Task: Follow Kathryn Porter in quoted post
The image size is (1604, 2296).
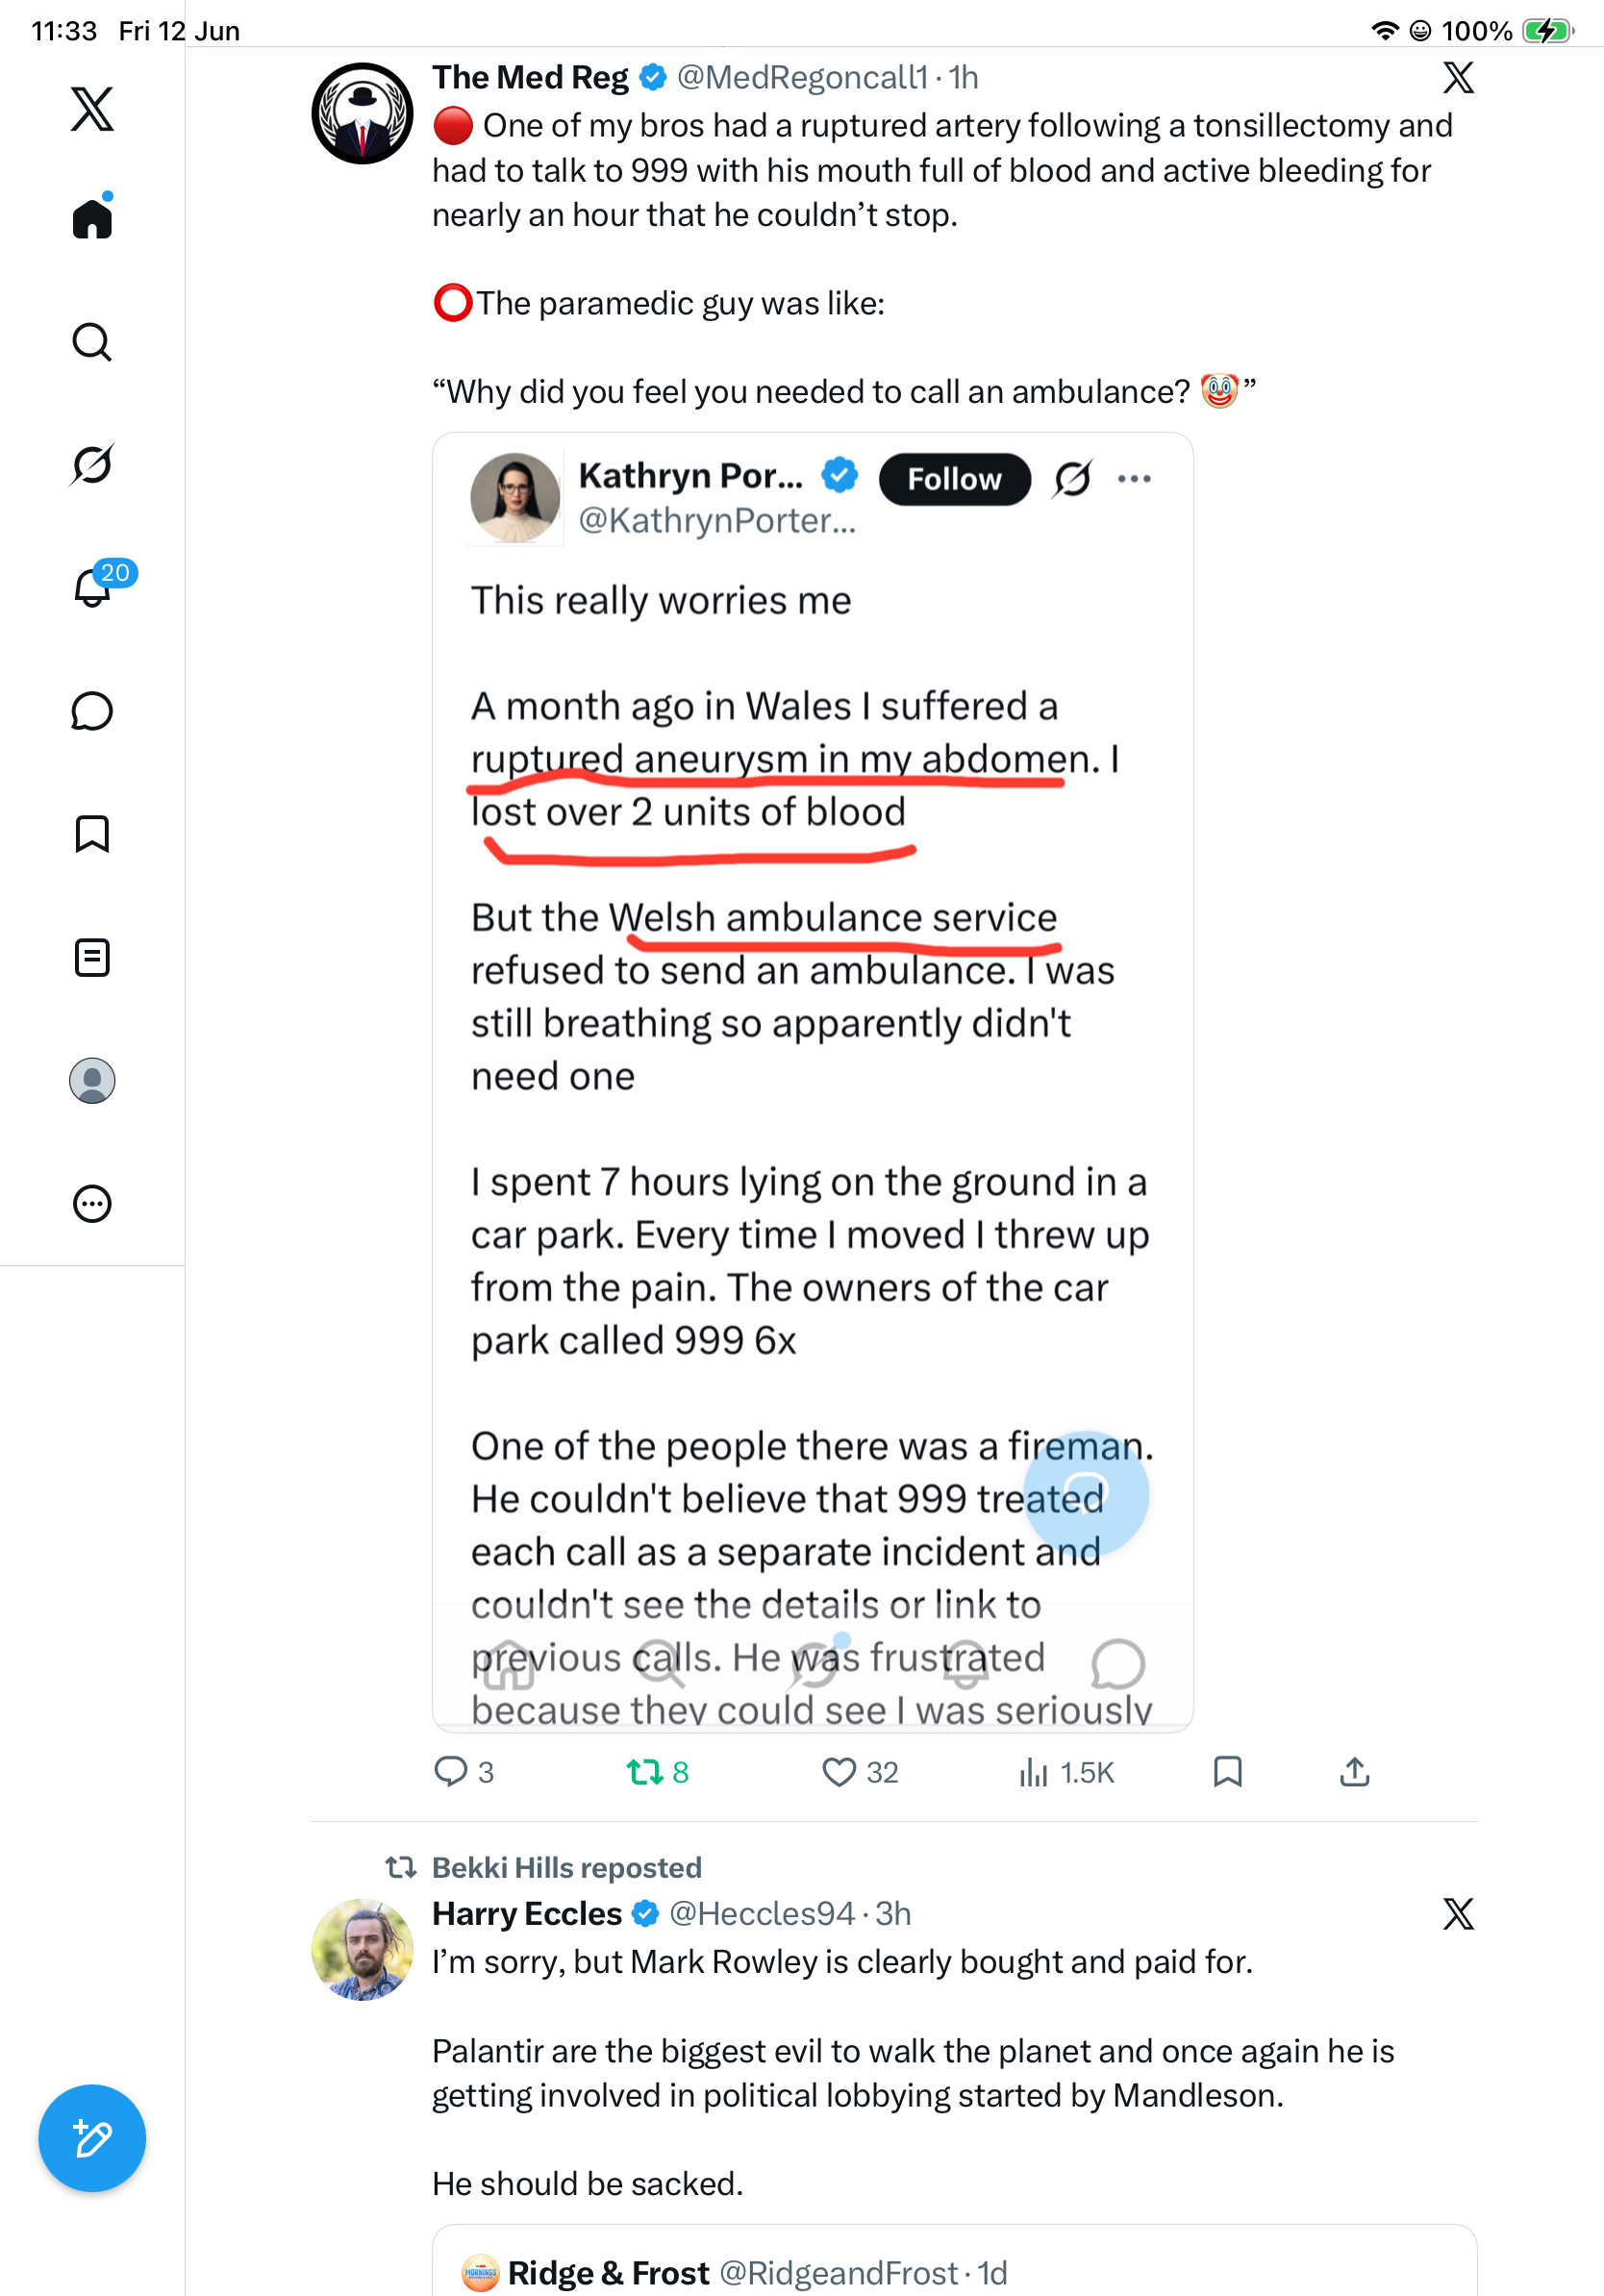Action: point(954,479)
